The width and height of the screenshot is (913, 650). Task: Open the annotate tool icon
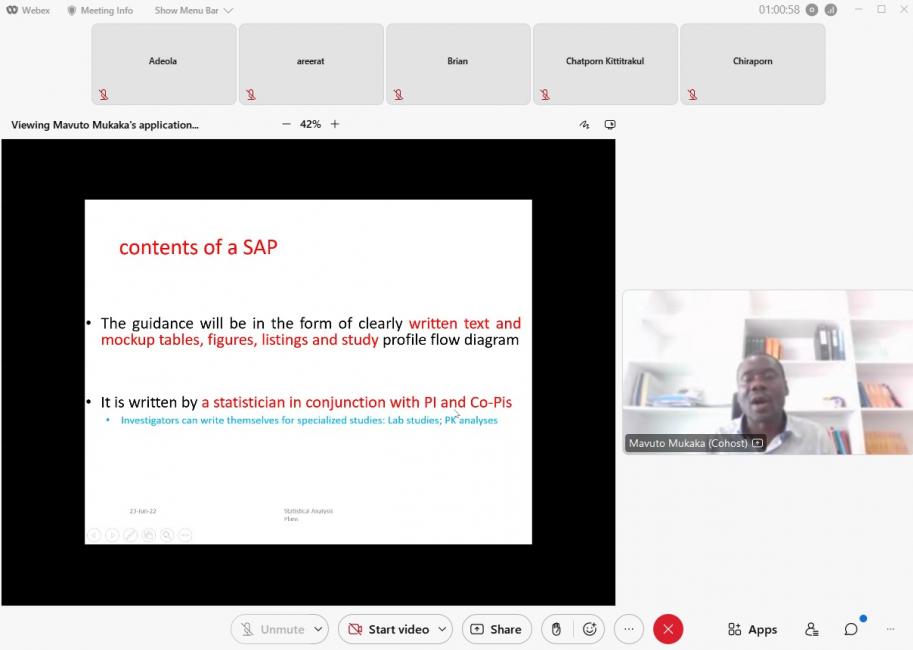click(x=585, y=125)
